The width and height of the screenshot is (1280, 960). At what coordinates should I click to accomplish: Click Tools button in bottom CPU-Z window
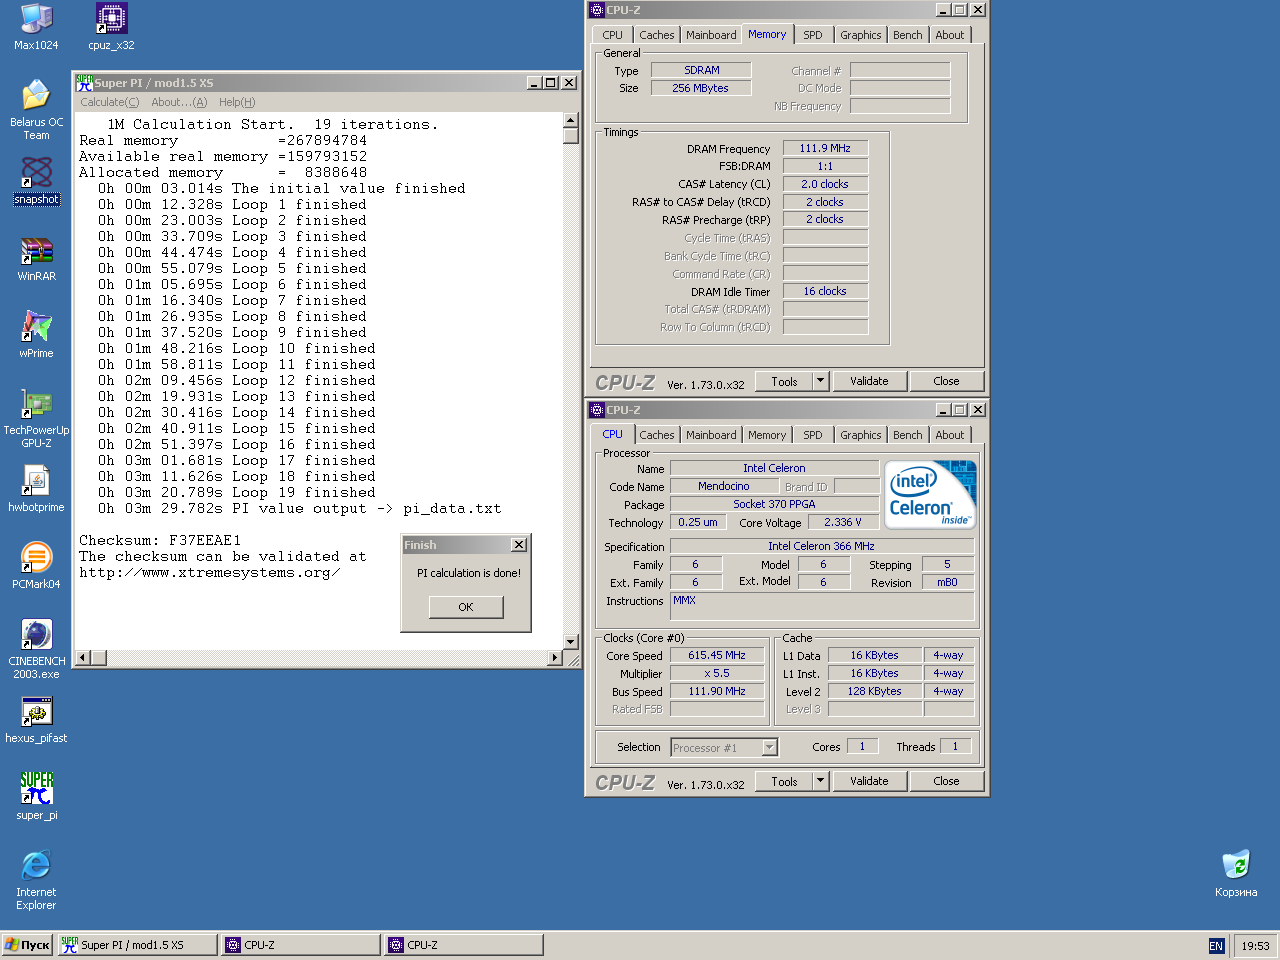coord(784,781)
